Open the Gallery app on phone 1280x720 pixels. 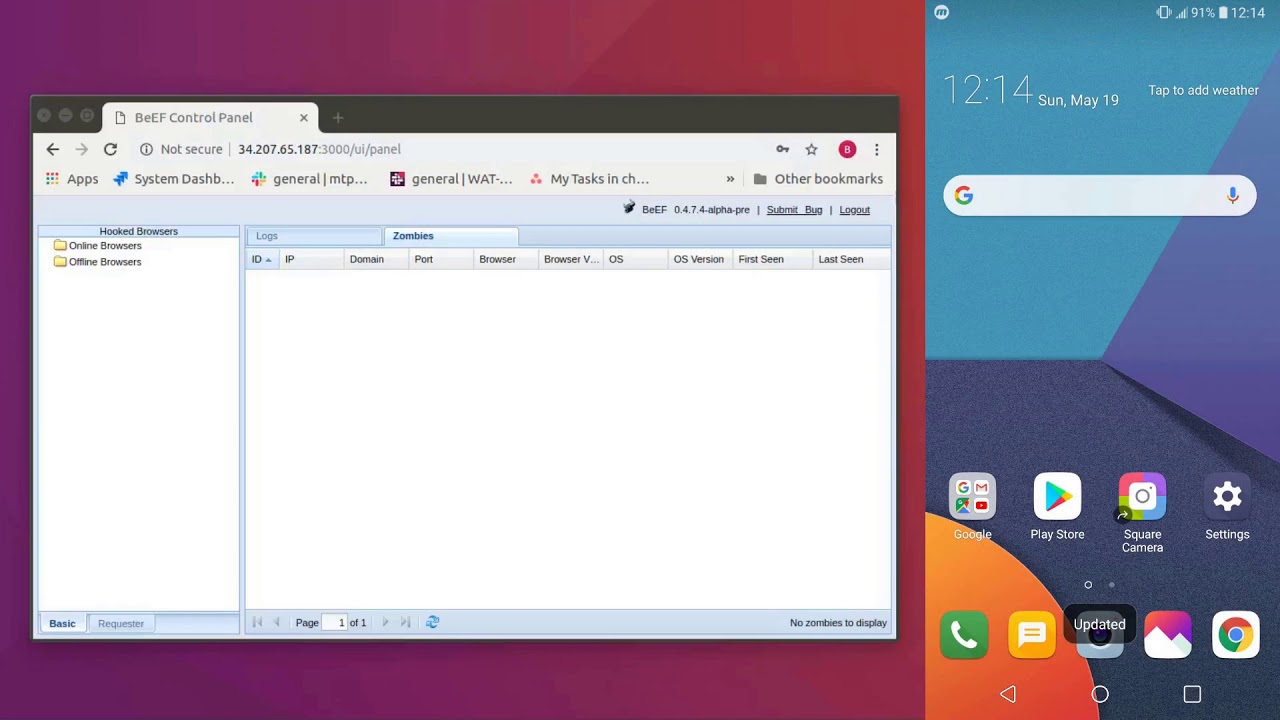point(1167,635)
